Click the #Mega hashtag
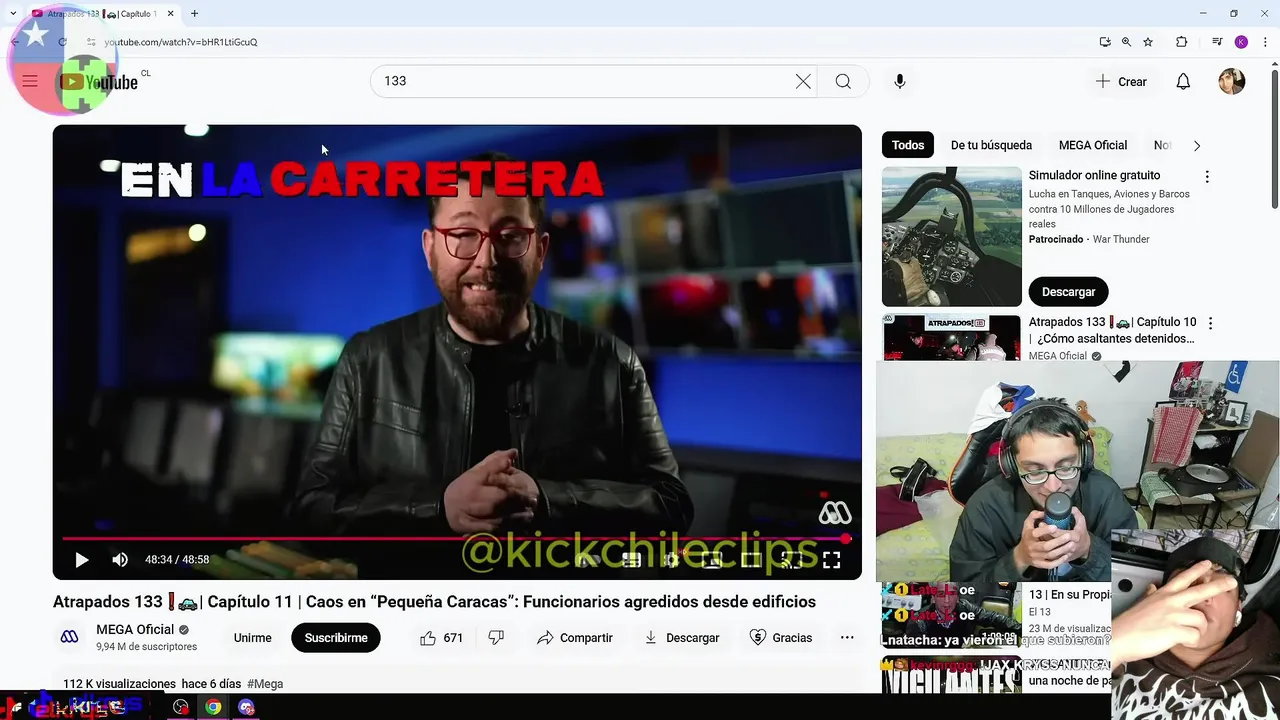This screenshot has height=720, width=1280. (x=265, y=684)
